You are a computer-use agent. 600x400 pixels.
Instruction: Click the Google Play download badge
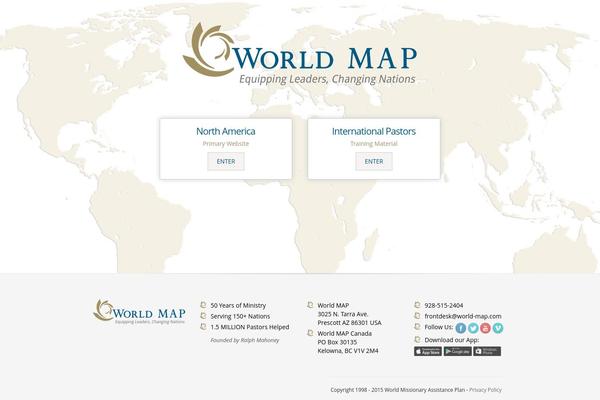458,351
